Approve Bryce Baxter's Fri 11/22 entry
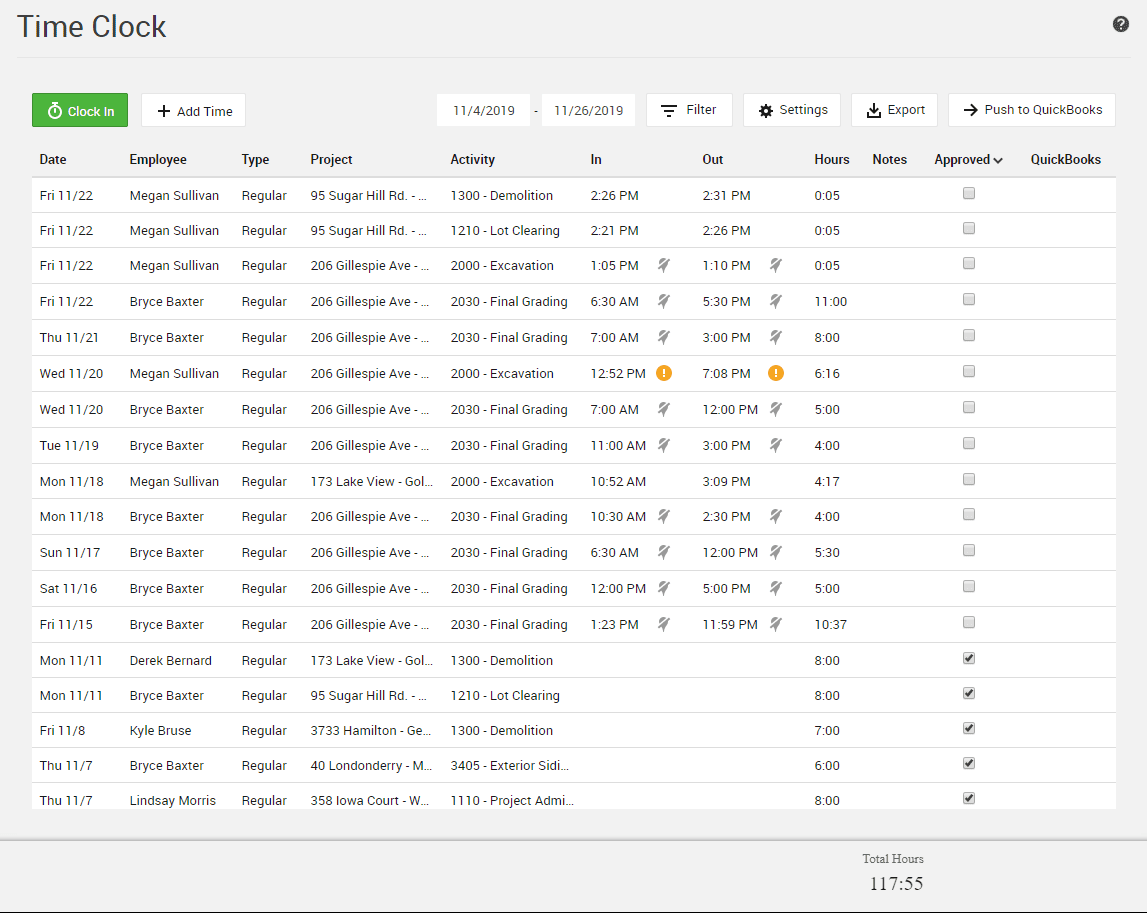 click(969, 299)
